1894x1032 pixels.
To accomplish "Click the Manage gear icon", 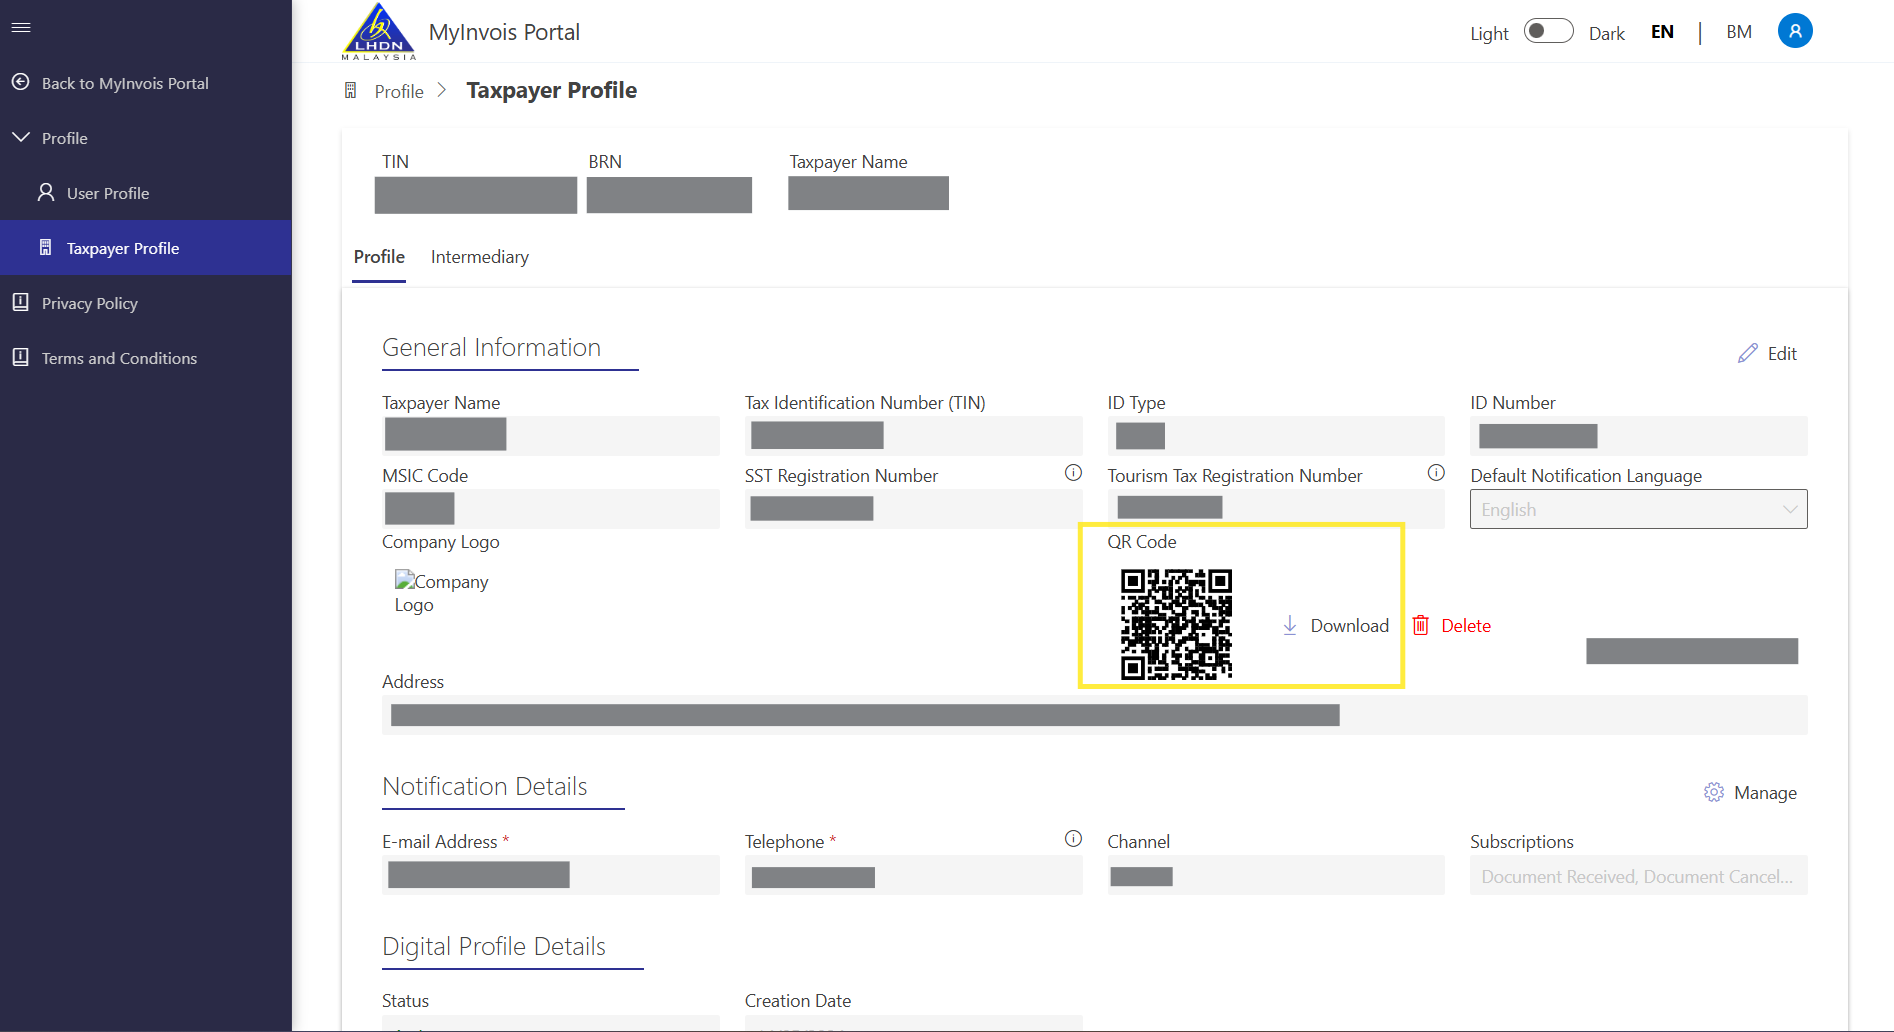I will click(x=1713, y=792).
